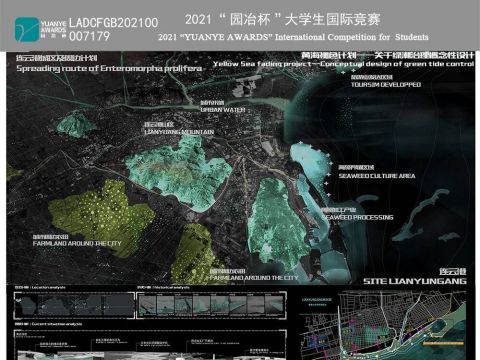Click the 'URBAN WATER' map label
This screenshot has height=360, width=480.
[223, 110]
